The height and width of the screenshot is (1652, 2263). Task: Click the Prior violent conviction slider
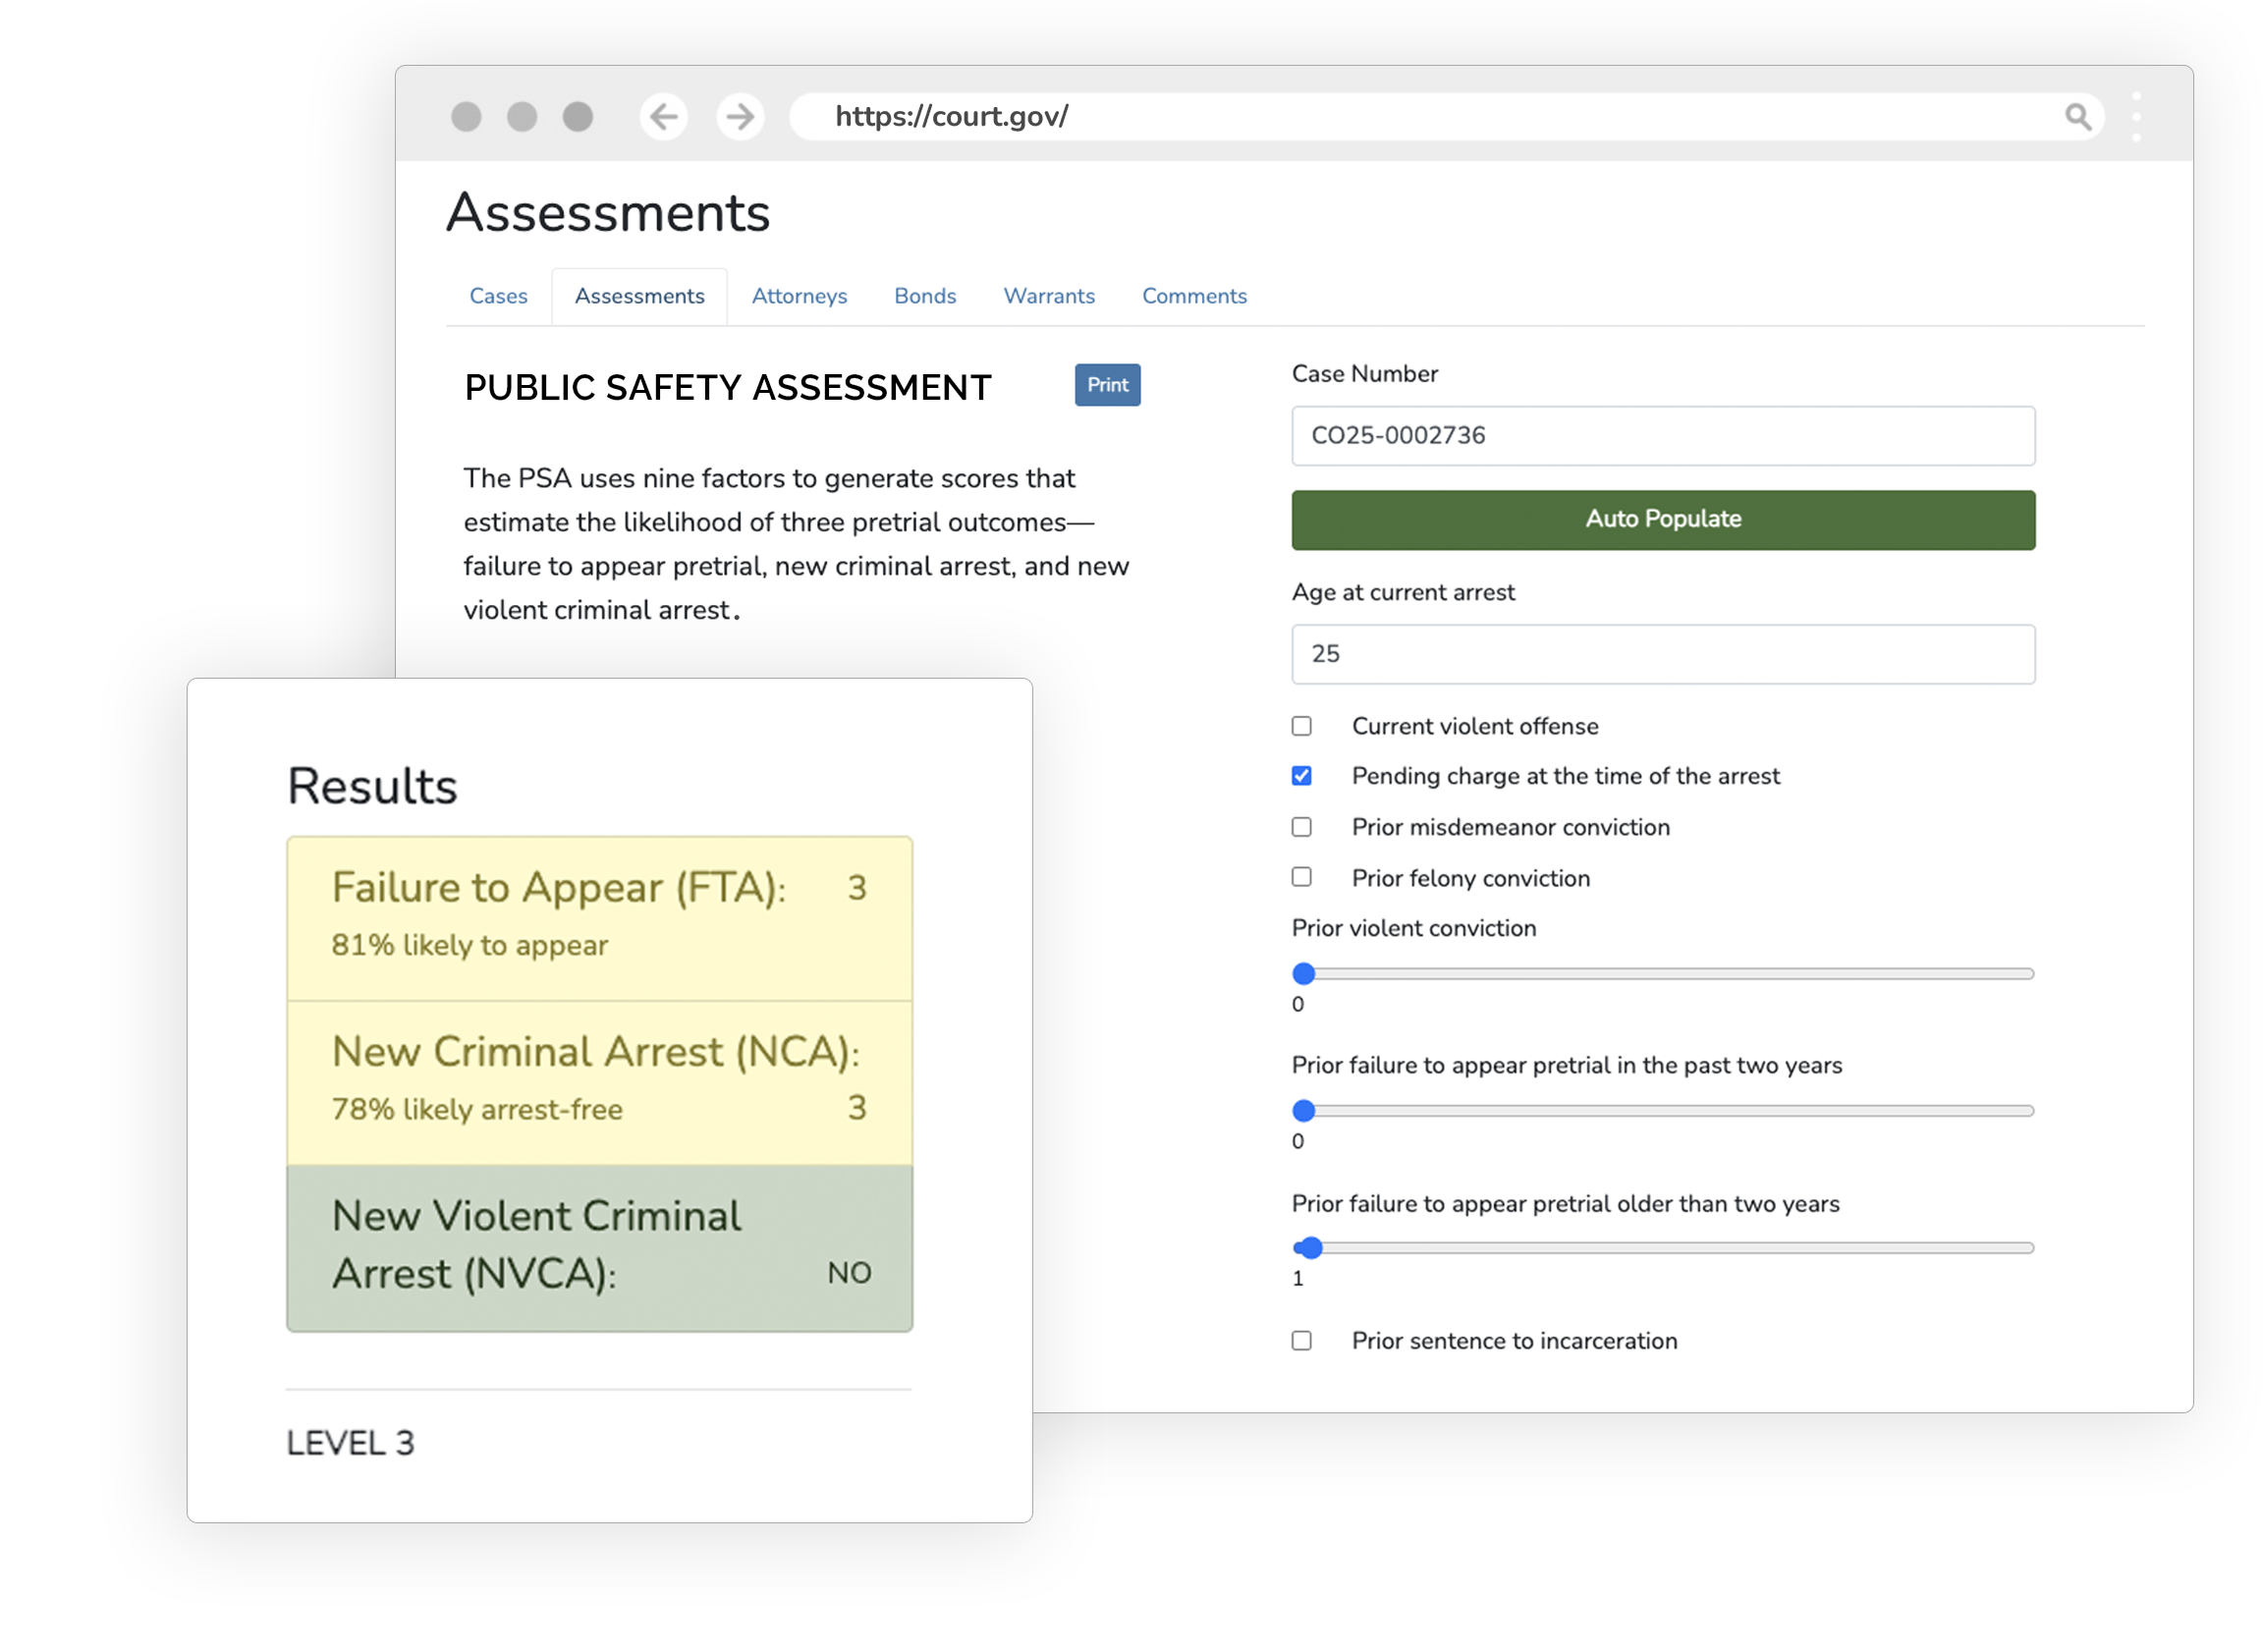point(1663,973)
